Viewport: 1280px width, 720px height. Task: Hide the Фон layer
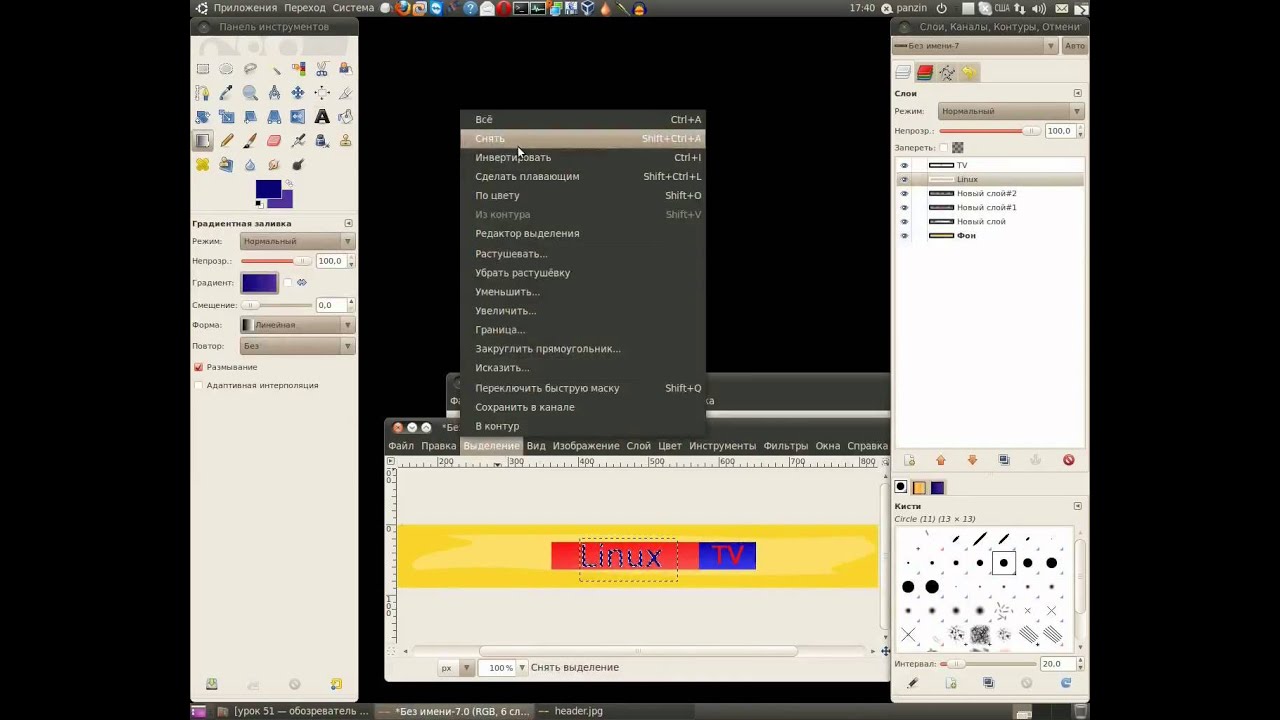[904, 235]
